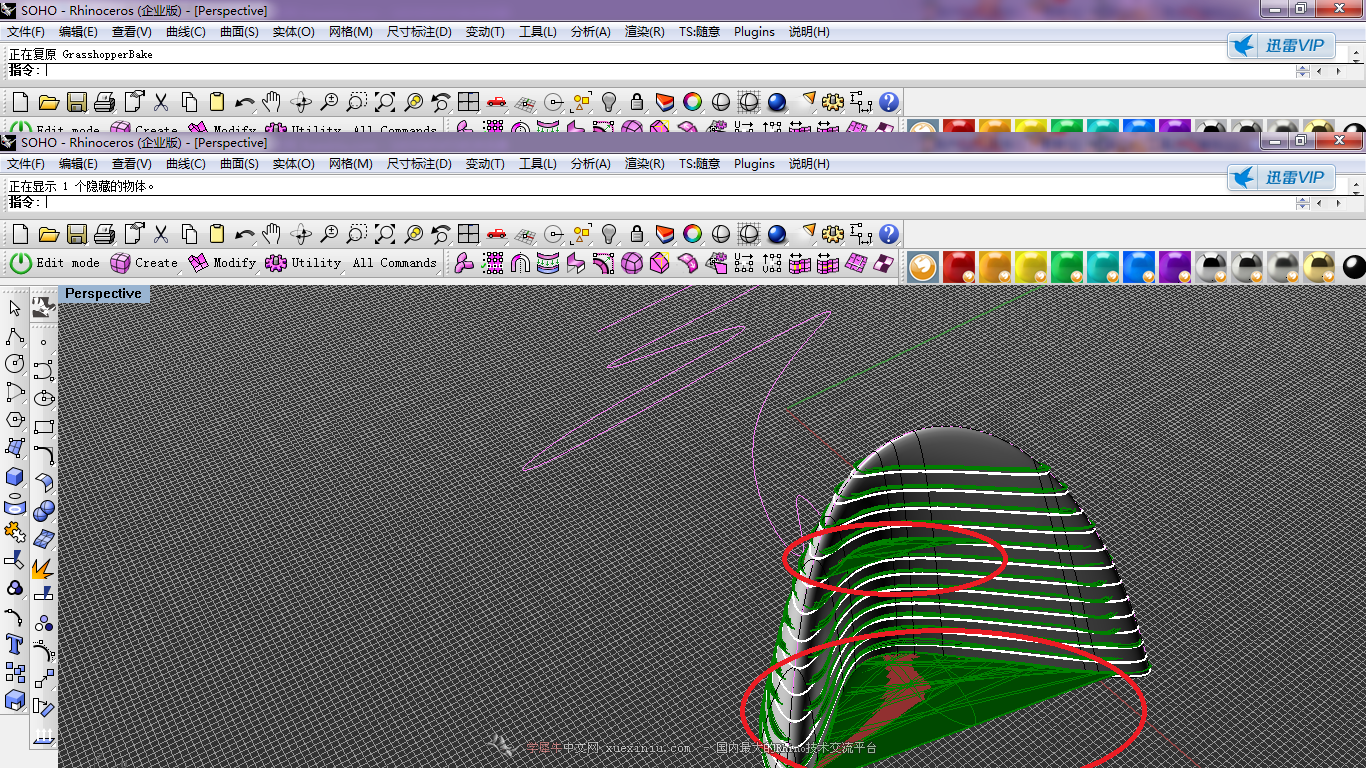1366x768 pixels.
Task: Open 曲线(C) menu in front window
Action: pos(185,164)
